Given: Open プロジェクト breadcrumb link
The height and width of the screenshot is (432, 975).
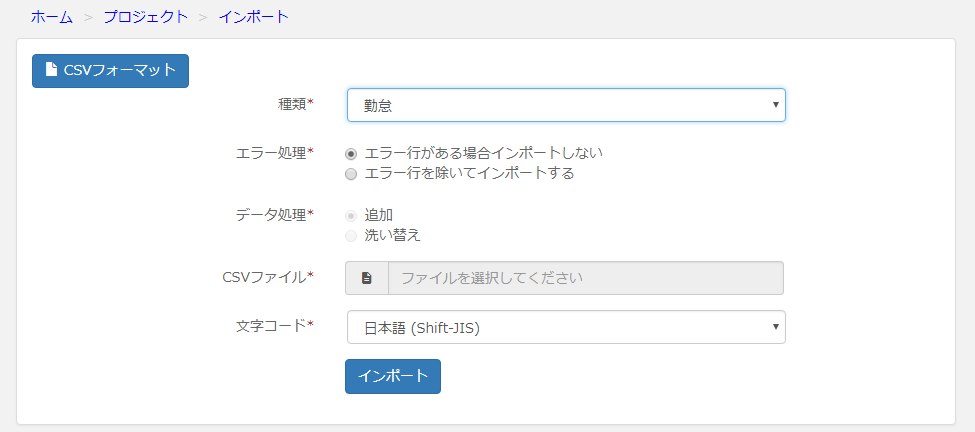Looking at the screenshot, I should click(146, 17).
